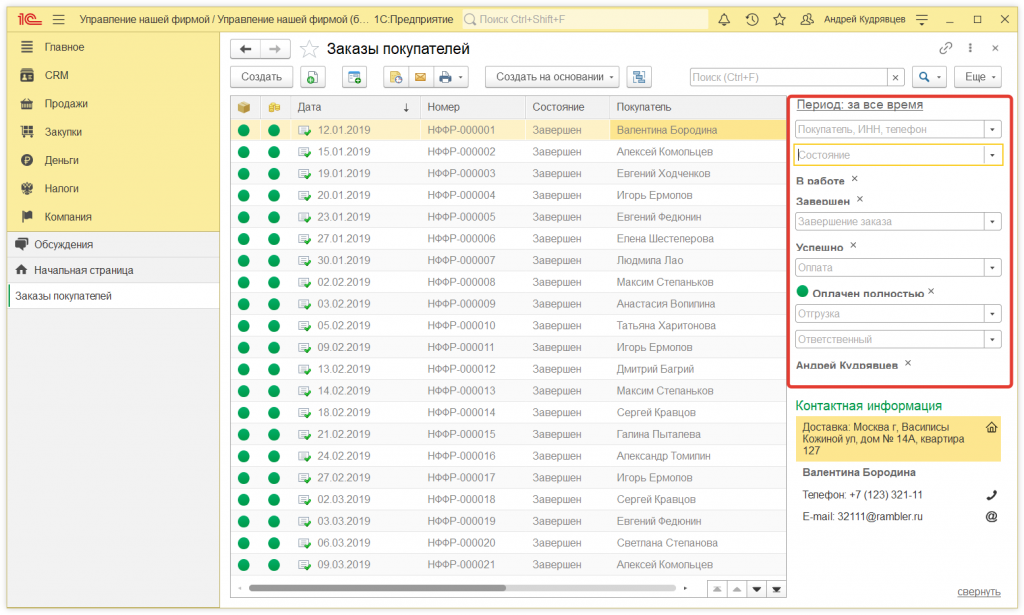Click the phone icon next to Телефон

(991, 495)
